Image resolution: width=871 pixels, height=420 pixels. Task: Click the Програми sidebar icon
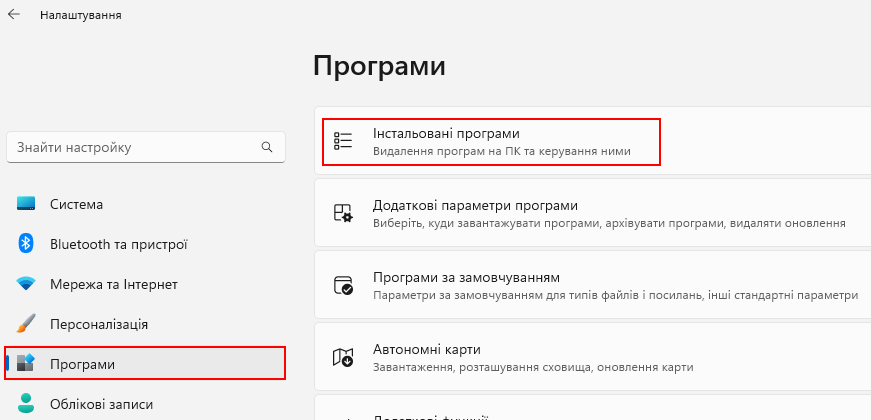(26, 364)
